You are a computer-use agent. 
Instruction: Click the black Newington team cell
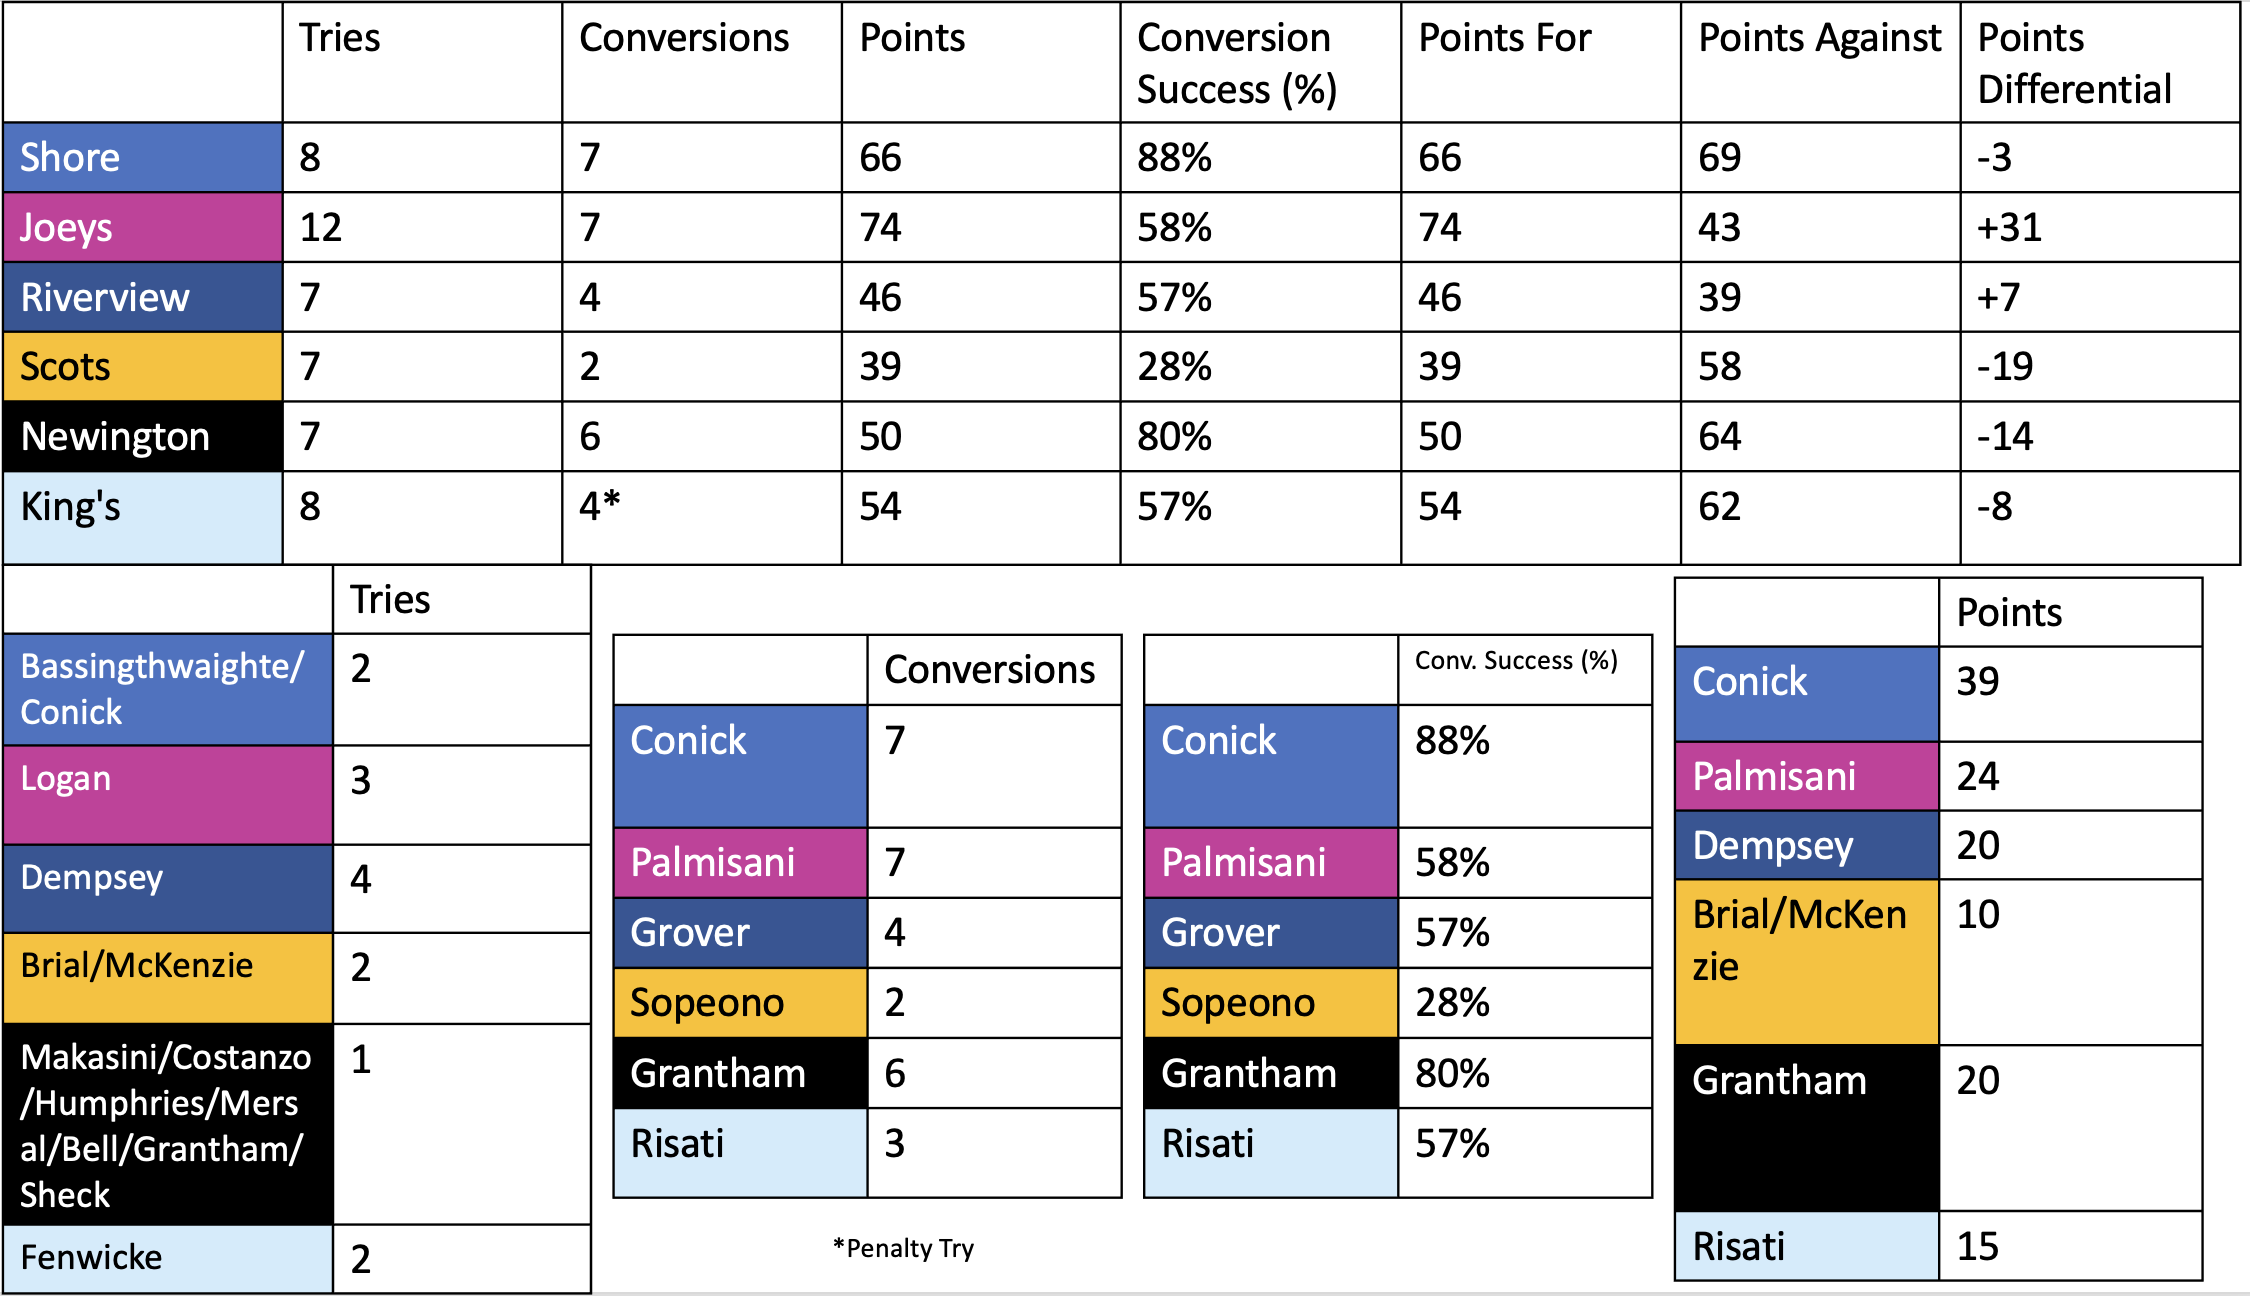(142, 437)
